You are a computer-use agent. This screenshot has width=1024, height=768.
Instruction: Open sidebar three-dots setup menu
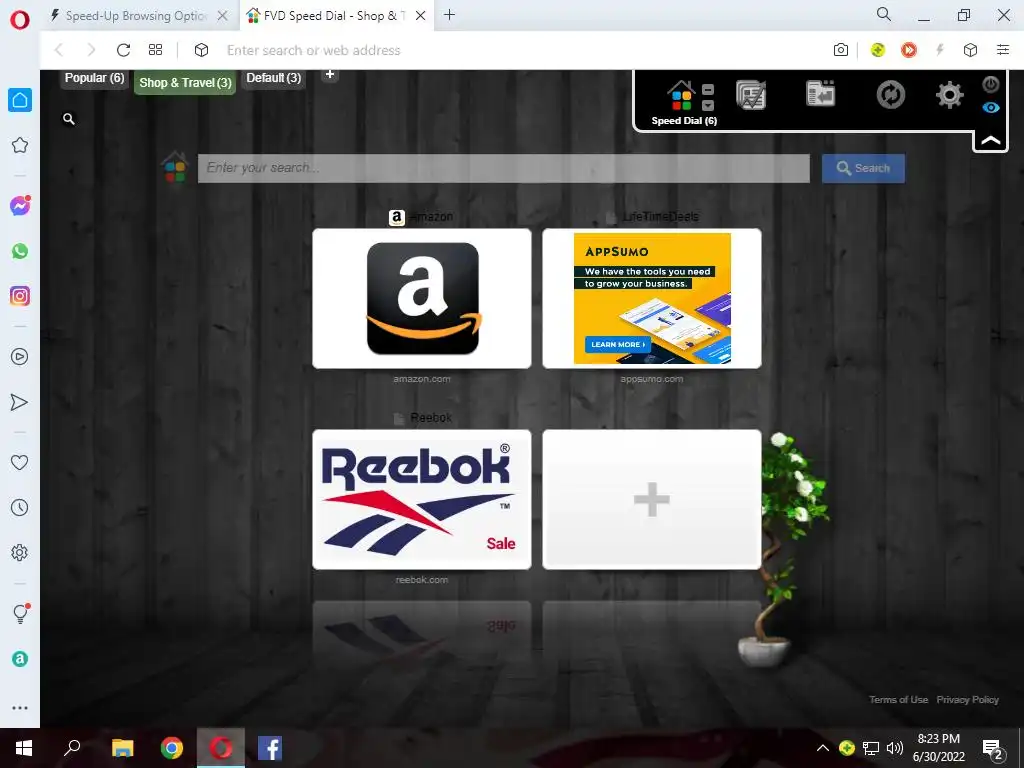(x=20, y=708)
